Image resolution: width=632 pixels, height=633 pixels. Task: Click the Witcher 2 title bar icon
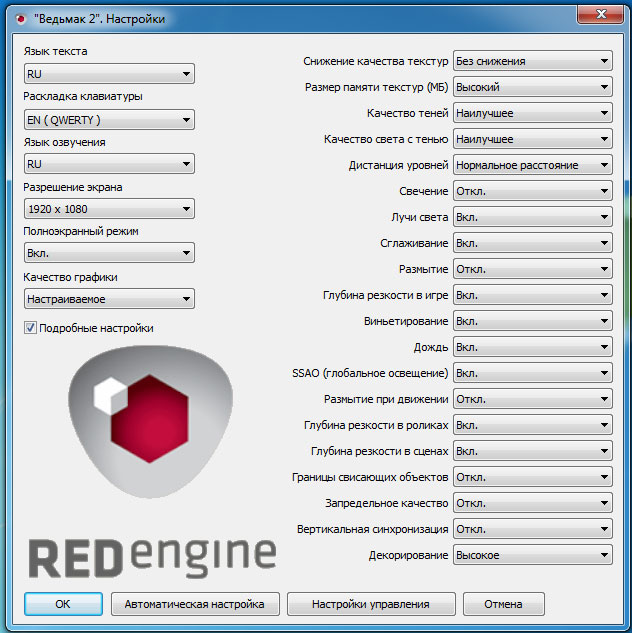pos(20,19)
